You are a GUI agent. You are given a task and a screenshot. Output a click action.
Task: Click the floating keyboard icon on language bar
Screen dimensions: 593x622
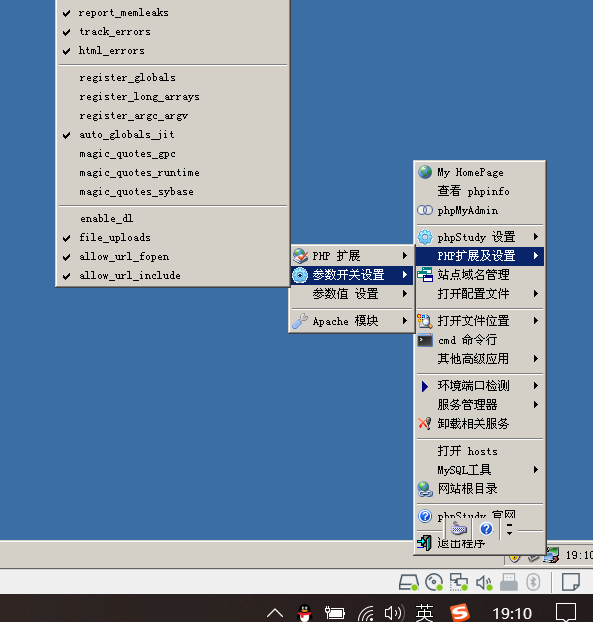point(459,529)
